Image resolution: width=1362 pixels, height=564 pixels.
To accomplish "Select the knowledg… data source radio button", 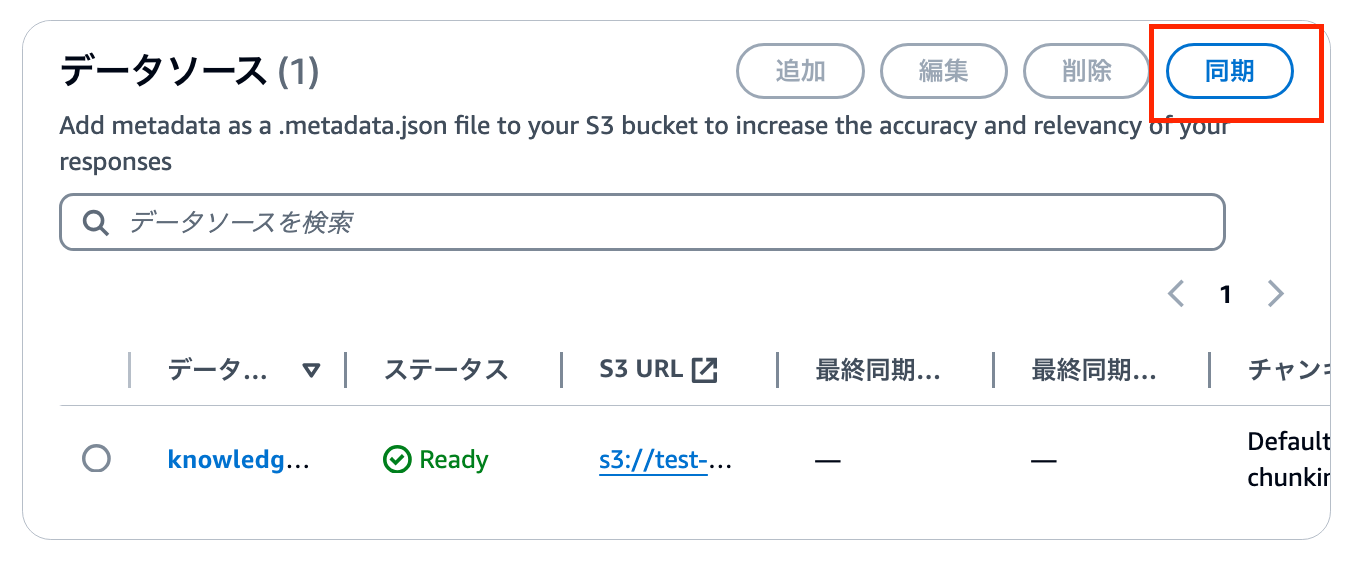I will click(96, 459).
